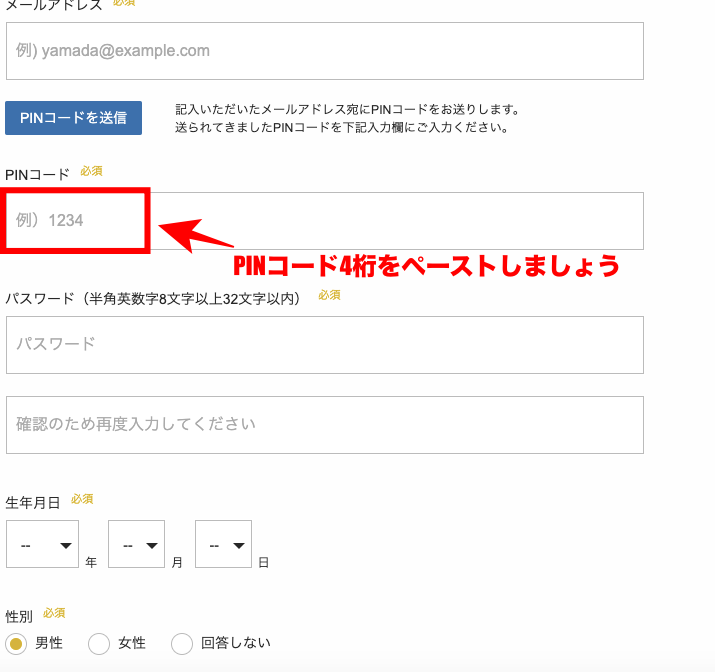Select the 回答しない radio button
The width and height of the screenshot is (715, 672).
[182, 643]
